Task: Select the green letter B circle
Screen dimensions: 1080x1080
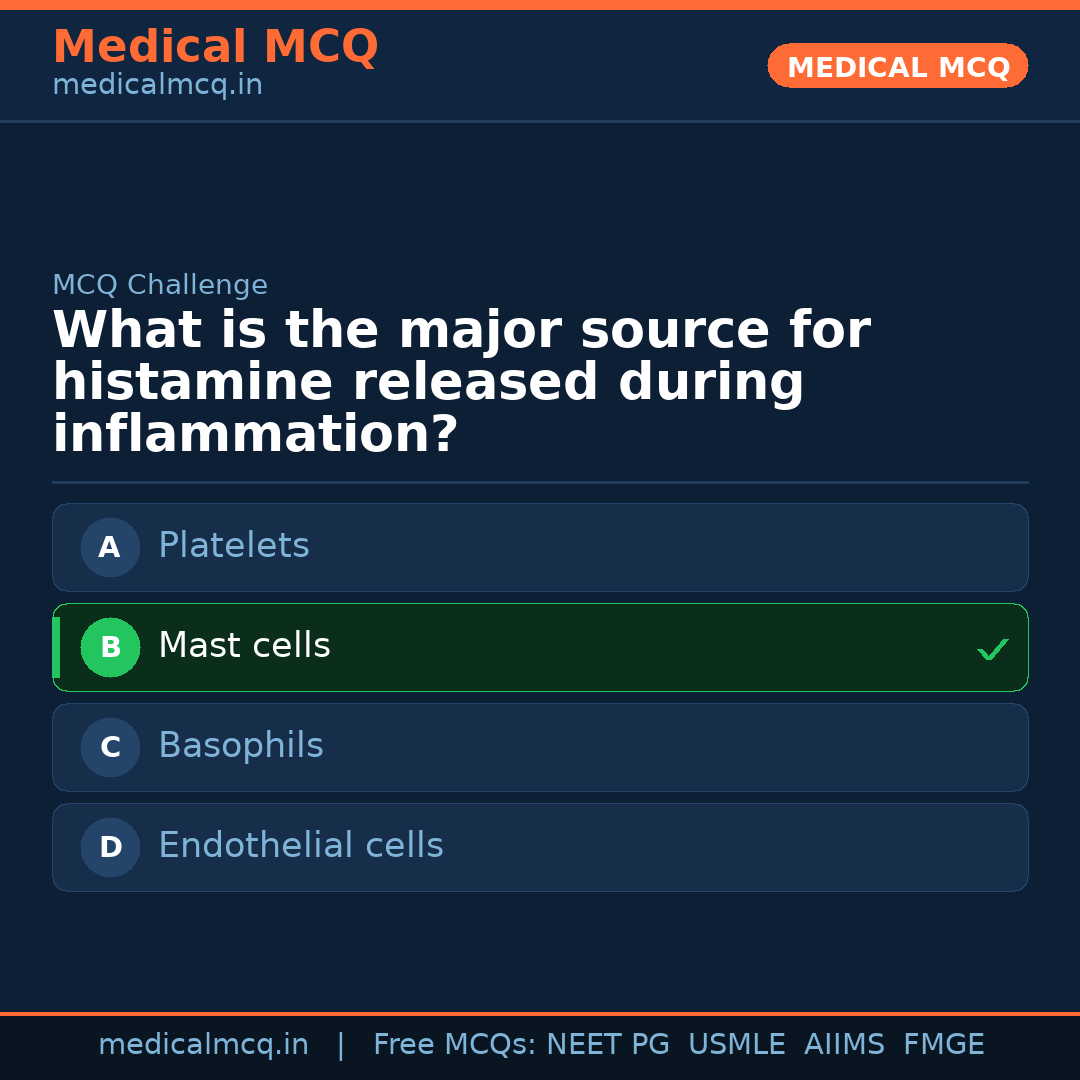Action: [x=110, y=648]
